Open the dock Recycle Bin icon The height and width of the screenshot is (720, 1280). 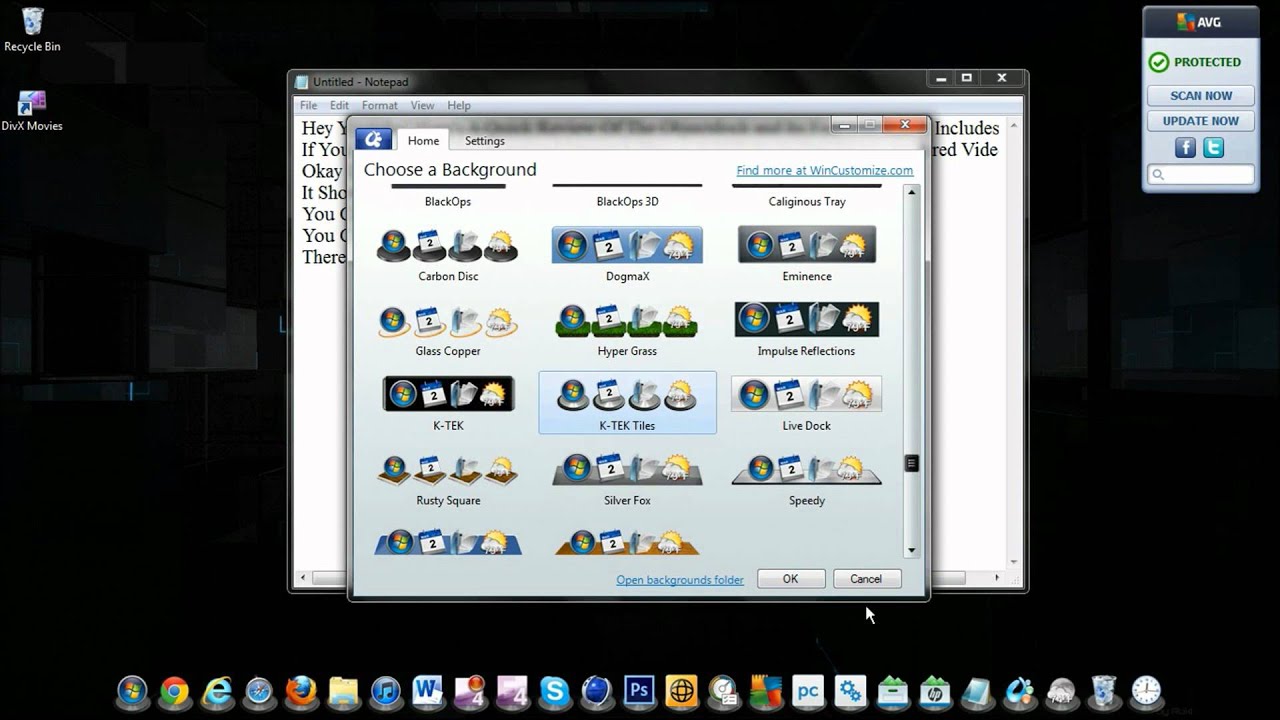point(1103,691)
